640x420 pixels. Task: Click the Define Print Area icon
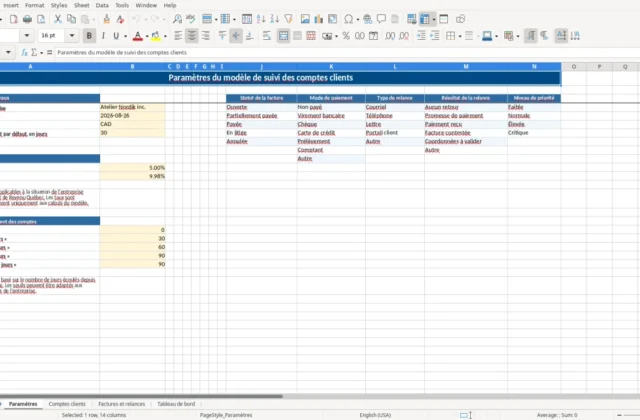[411, 19]
